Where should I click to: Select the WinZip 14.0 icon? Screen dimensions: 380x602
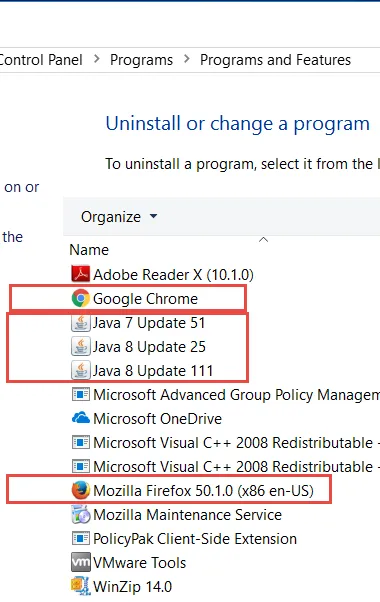(81, 586)
